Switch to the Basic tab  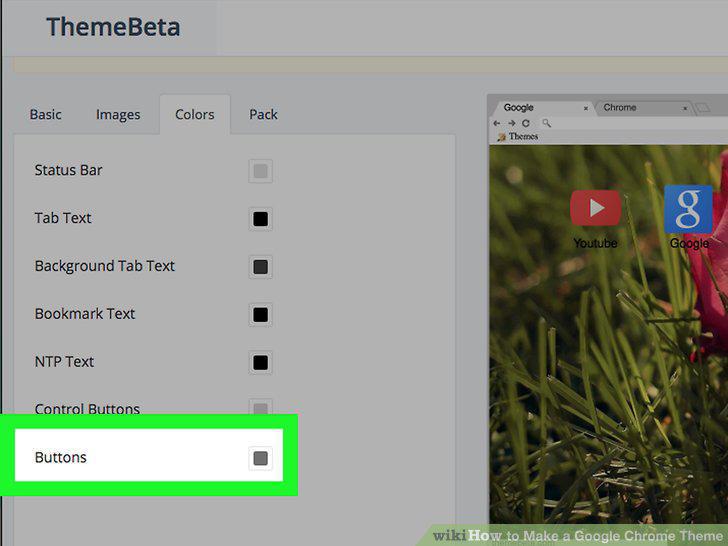pos(46,114)
